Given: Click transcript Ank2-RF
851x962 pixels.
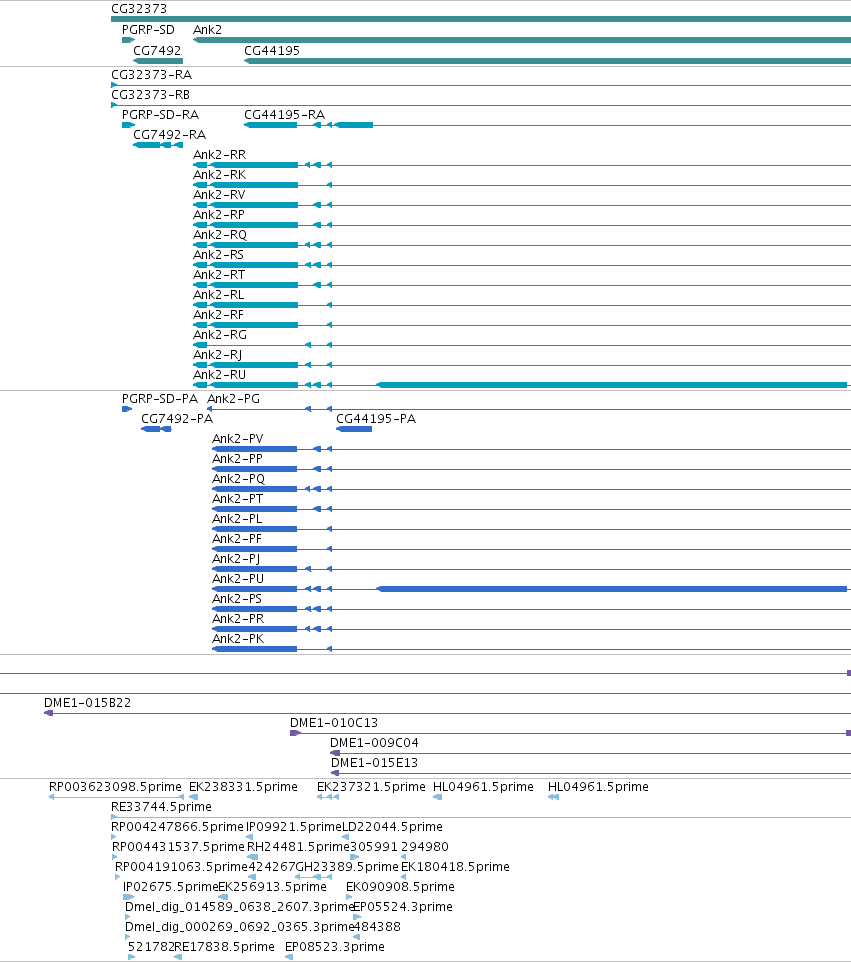Looking at the screenshot, I should (218, 315).
